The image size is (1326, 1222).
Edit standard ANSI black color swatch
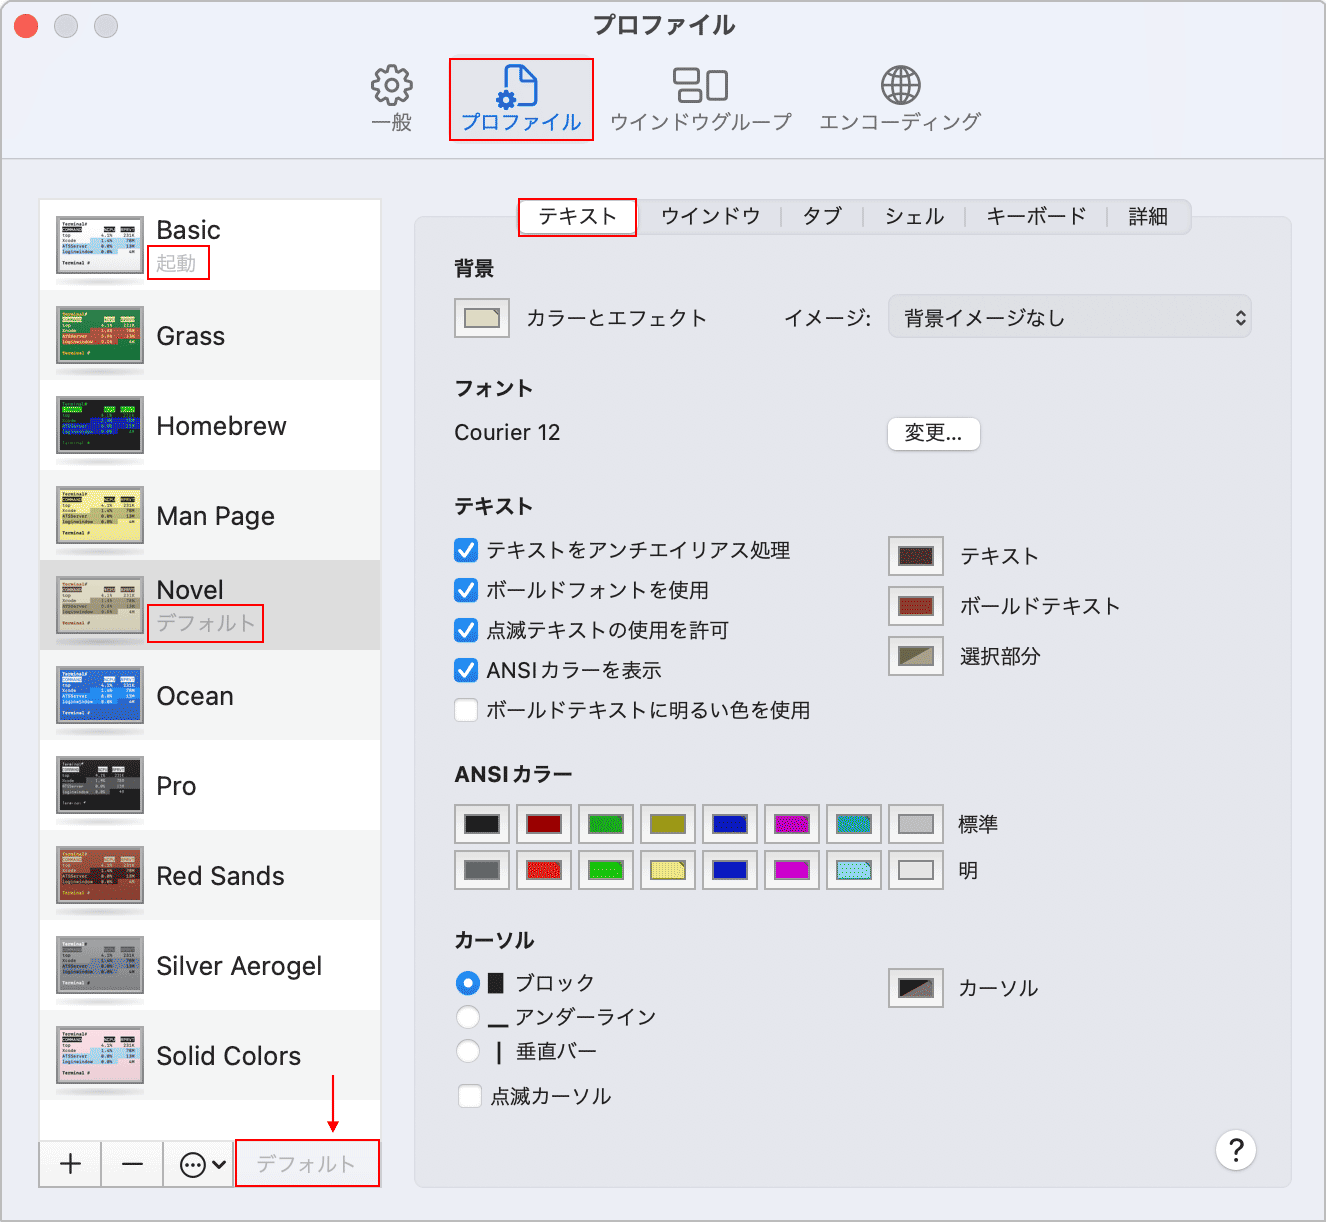click(x=482, y=824)
